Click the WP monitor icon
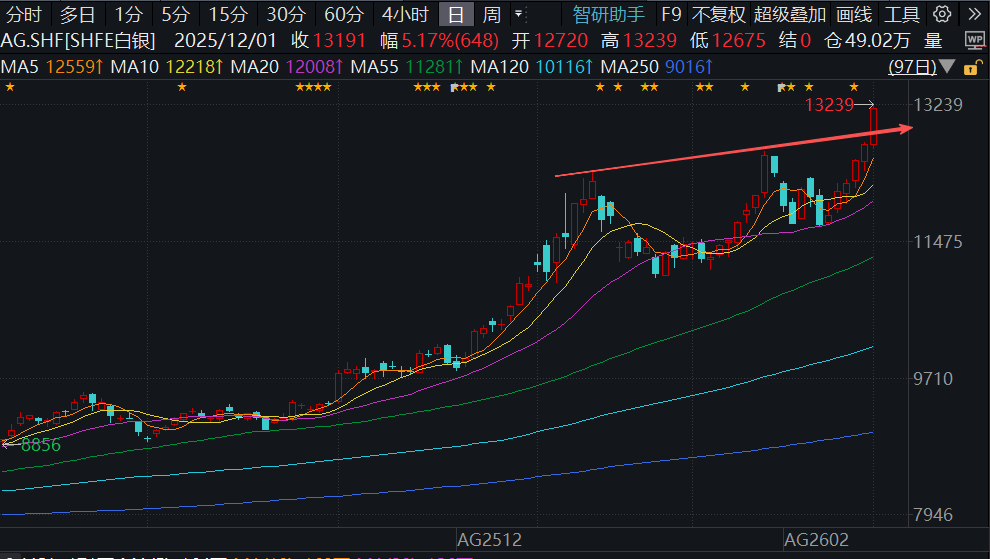Viewport: 990px width, 559px height. (975, 41)
